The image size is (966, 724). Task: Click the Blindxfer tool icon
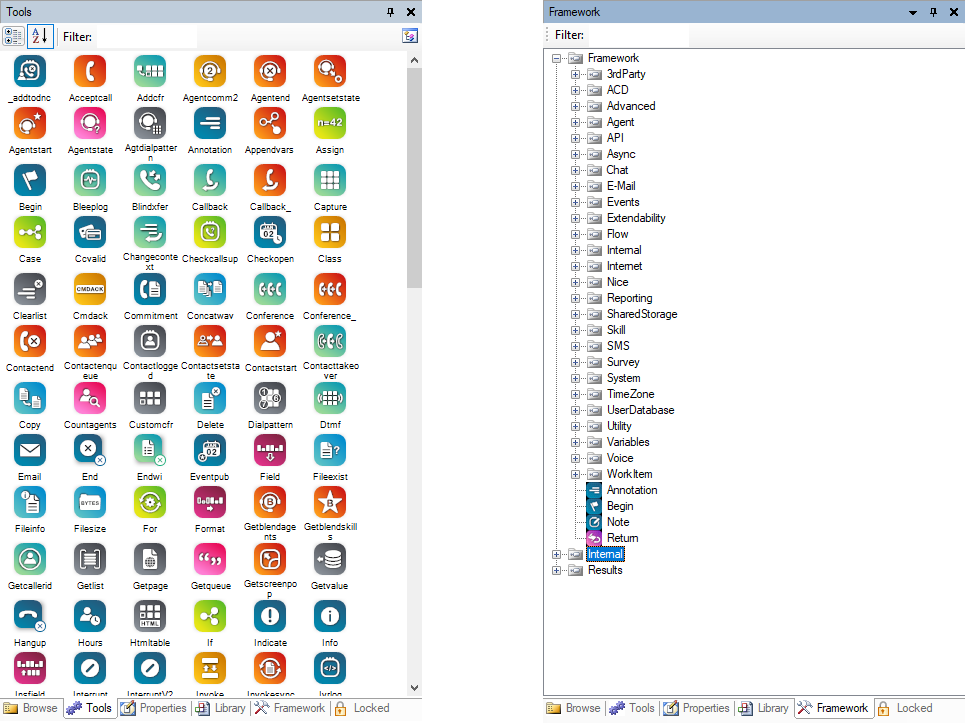pos(150,180)
